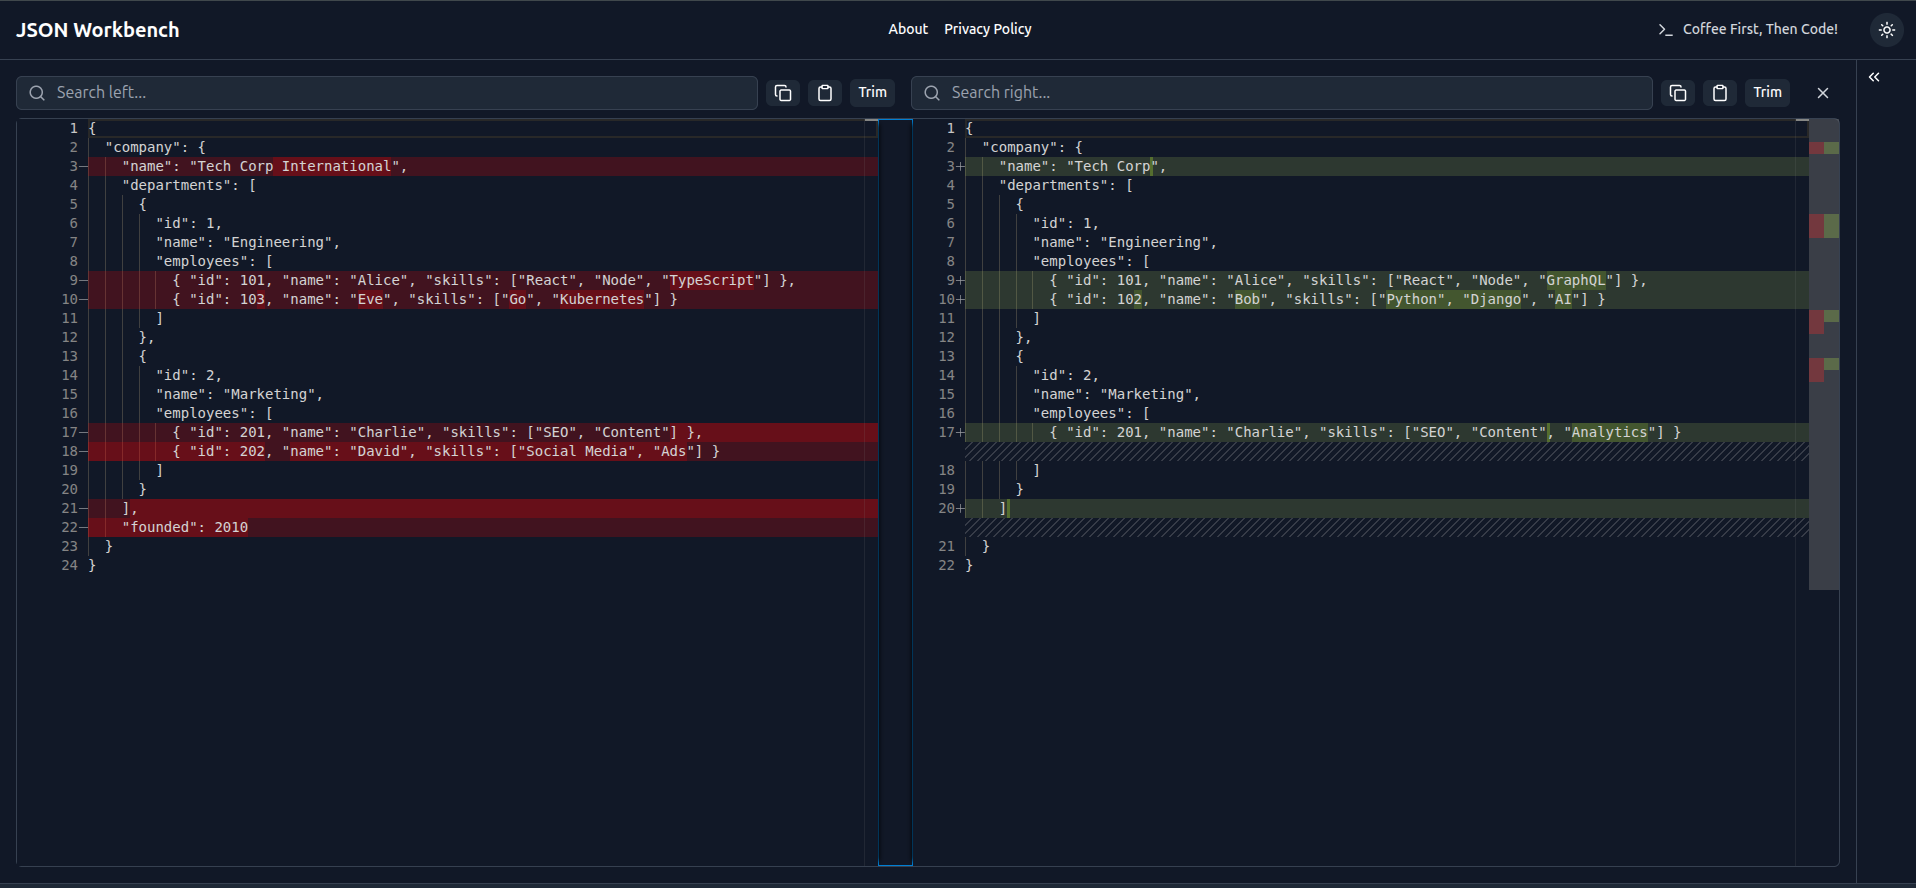Click "Analytics" on right line 17
The height and width of the screenshot is (888, 1916).
pyautogui.click(x=1609, y=432)
